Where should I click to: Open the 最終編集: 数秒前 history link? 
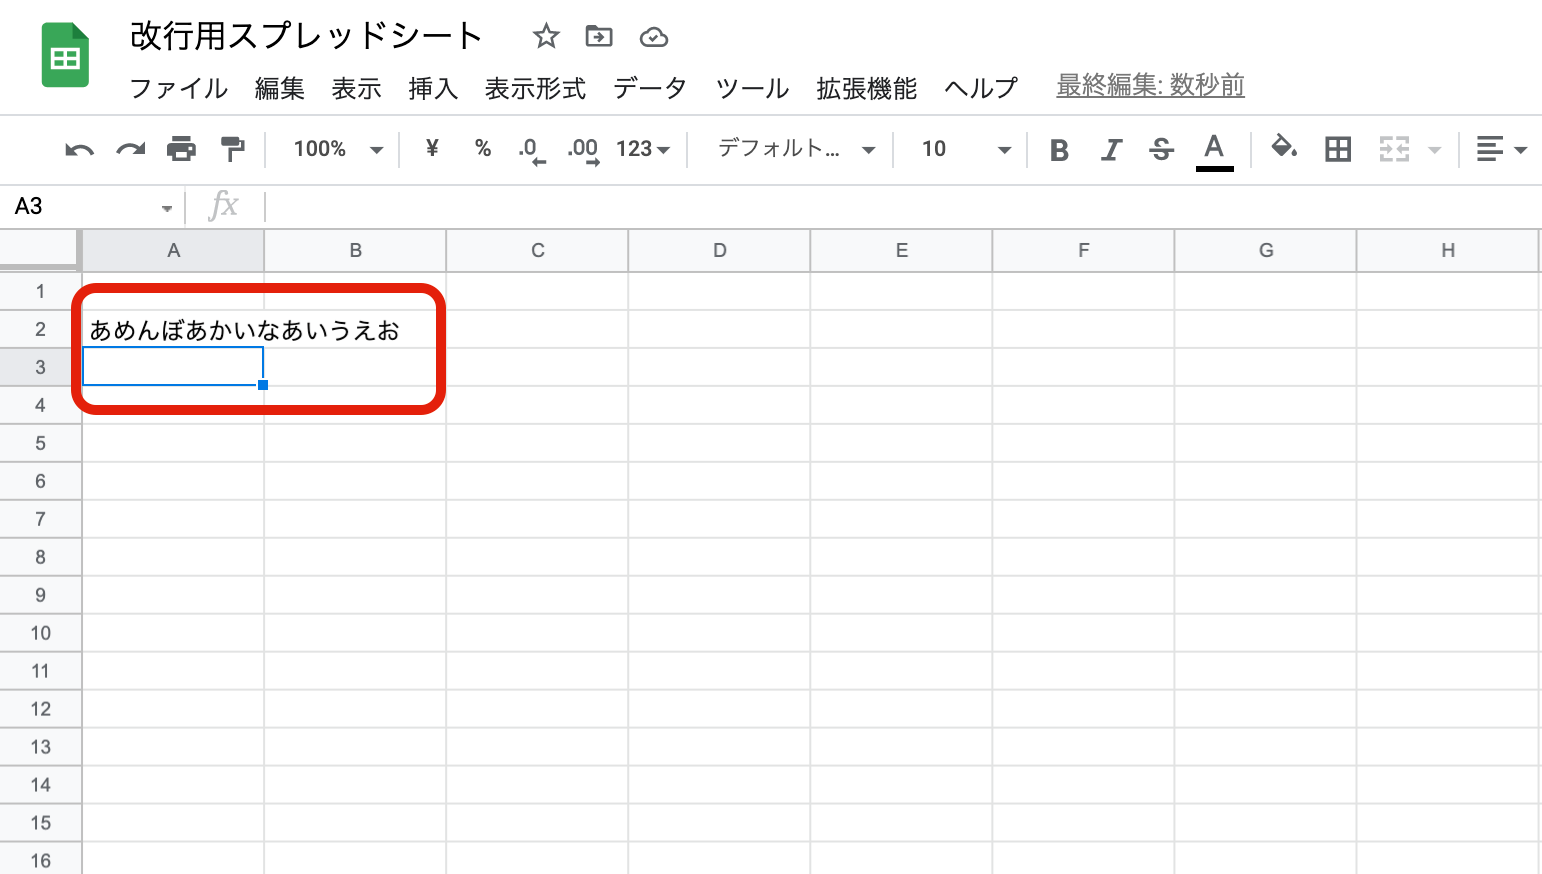(1150, 86)
